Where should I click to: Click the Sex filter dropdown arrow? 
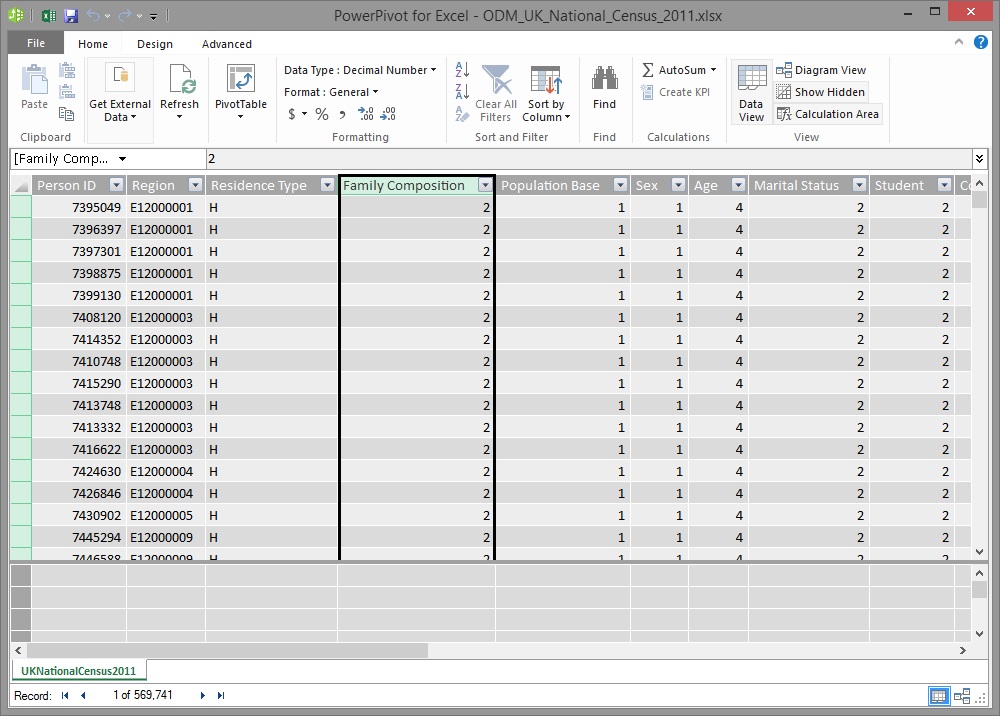[x=679, y=186]
